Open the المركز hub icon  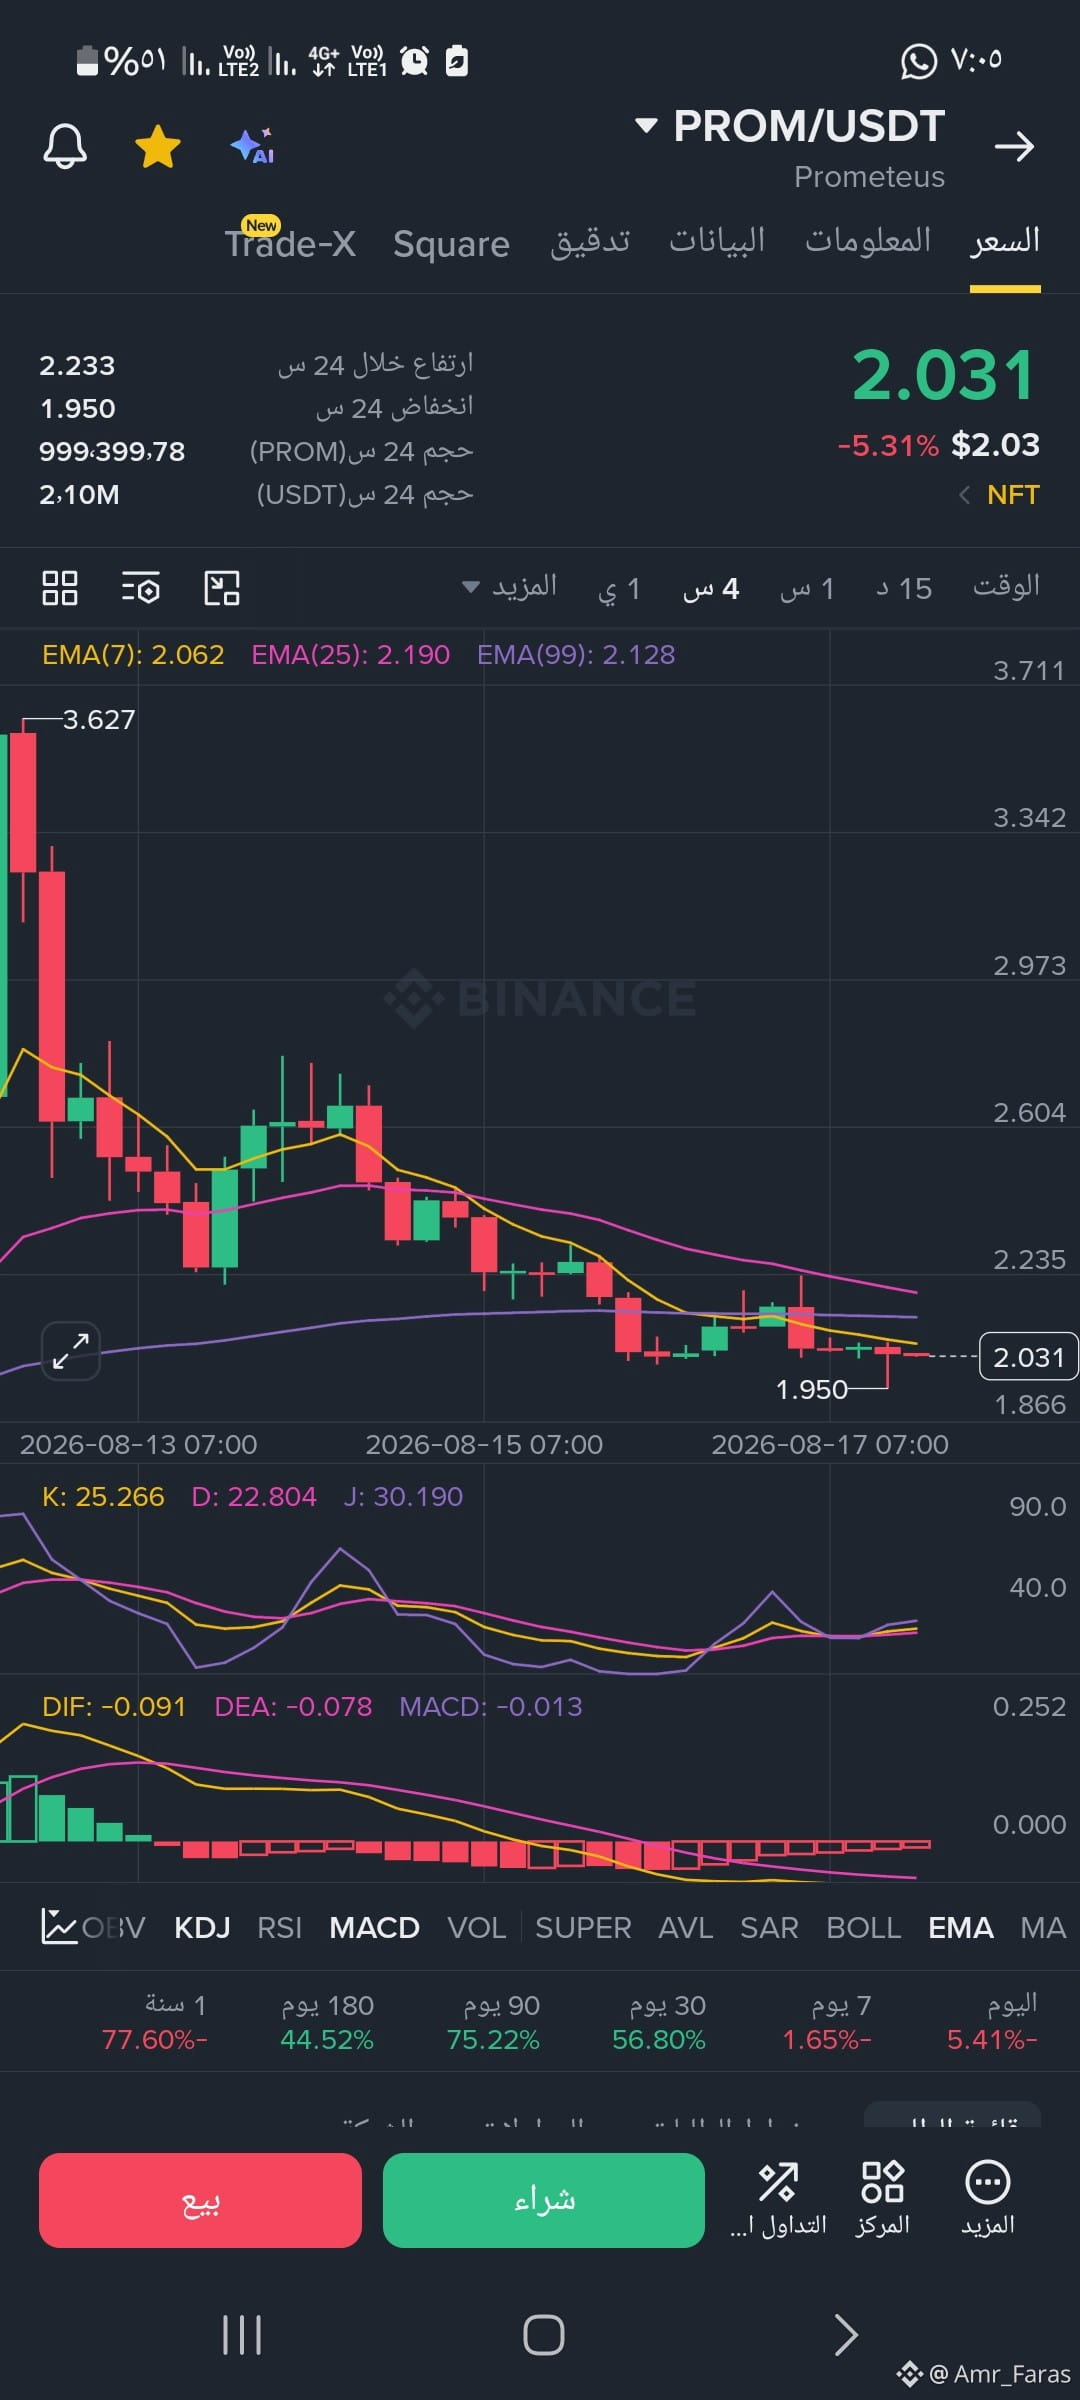point(883,2199)
